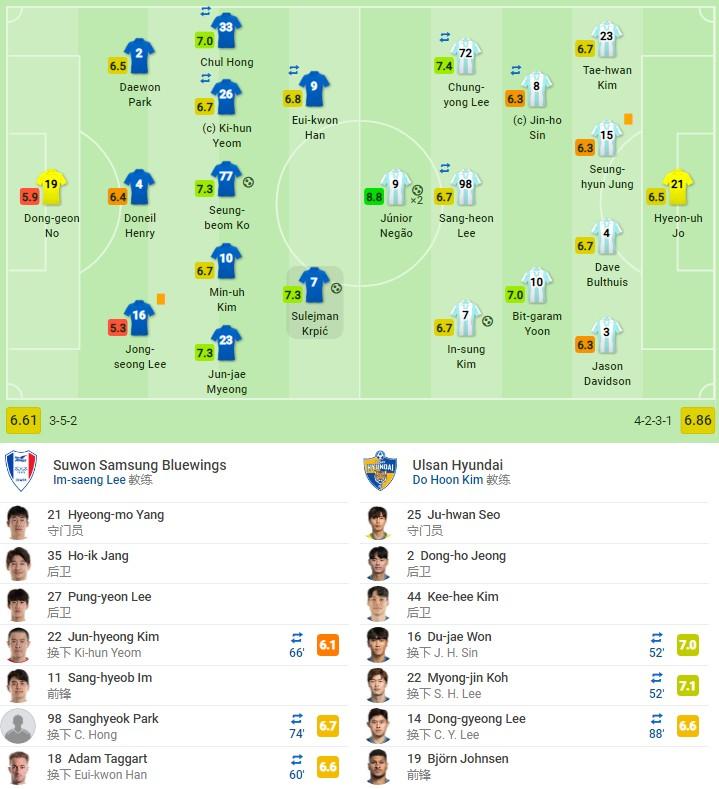
Task: Click Júnior Negão's light blue number 9 jersey
Action: coord(396,185)
